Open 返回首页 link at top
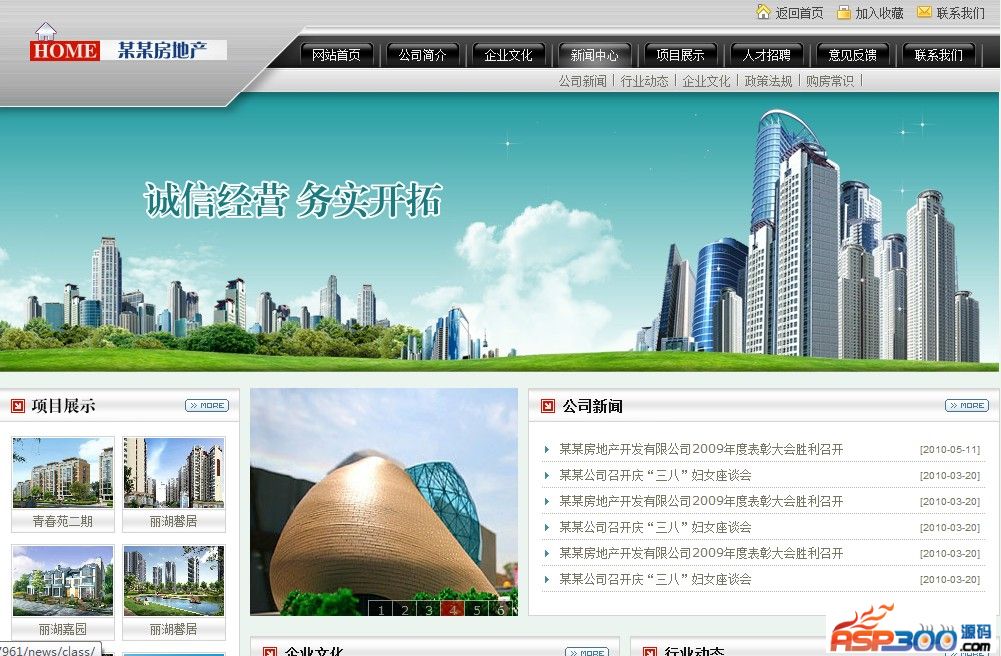 tap(799, 13)
